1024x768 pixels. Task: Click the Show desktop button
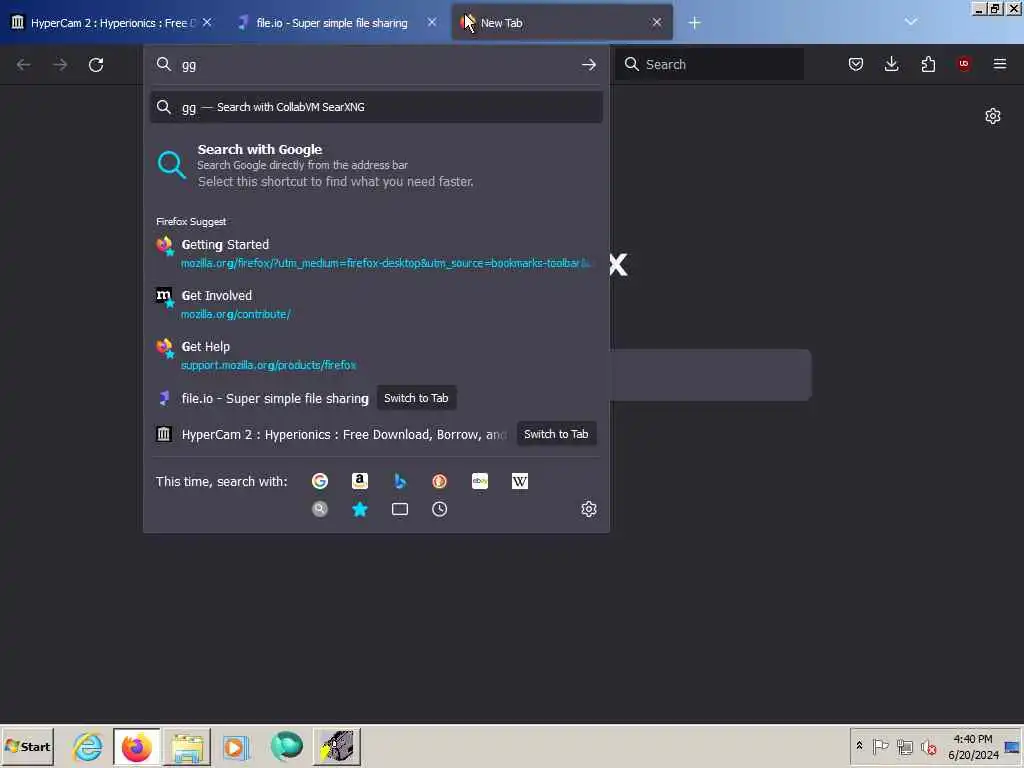1012,746
